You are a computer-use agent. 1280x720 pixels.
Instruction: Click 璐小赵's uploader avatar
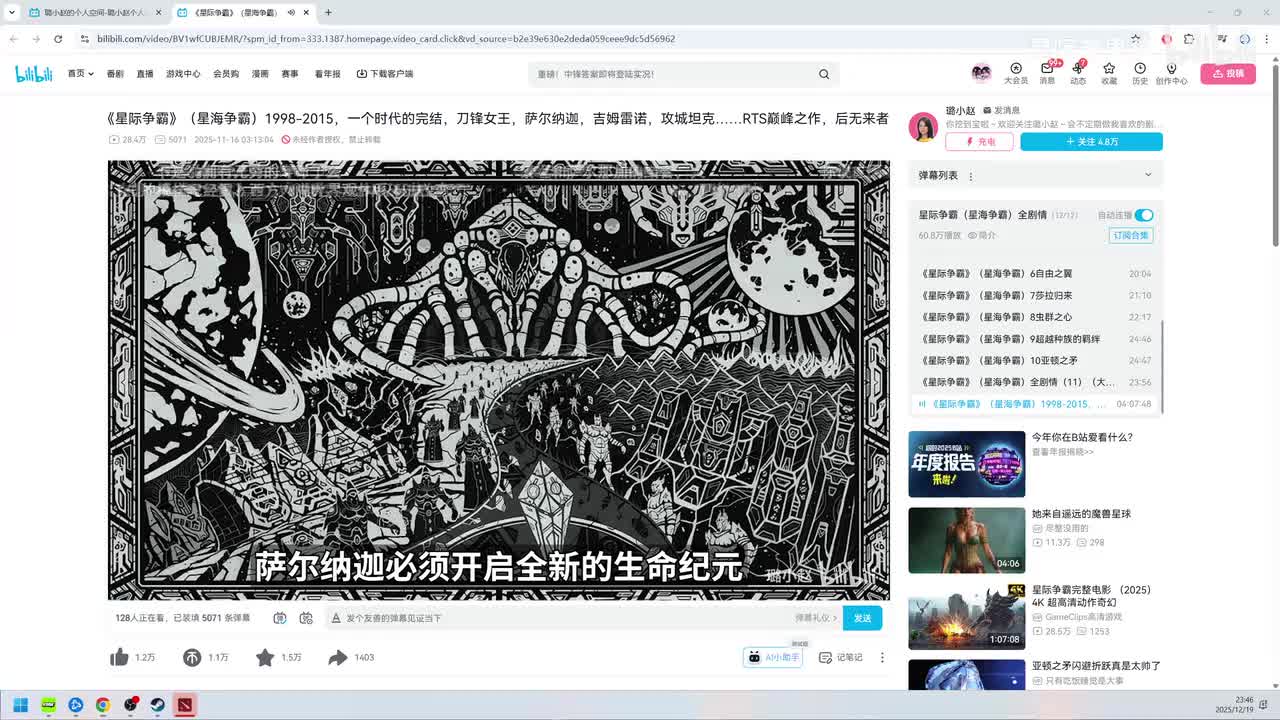[x=923, y=127]
